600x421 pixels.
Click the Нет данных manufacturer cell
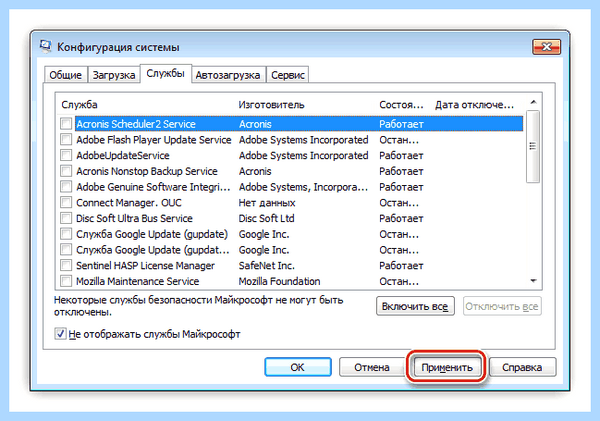pos(267,202)
